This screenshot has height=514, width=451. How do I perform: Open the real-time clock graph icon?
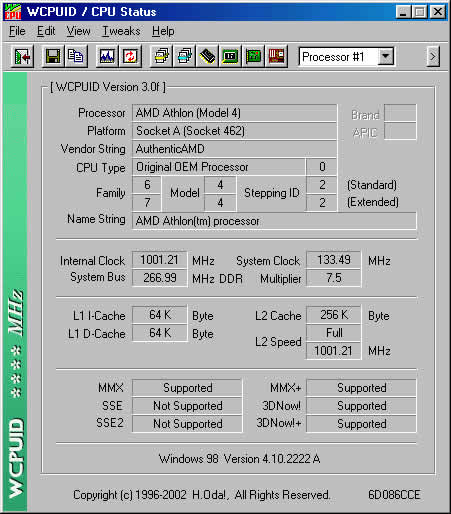tap(107, 57)
